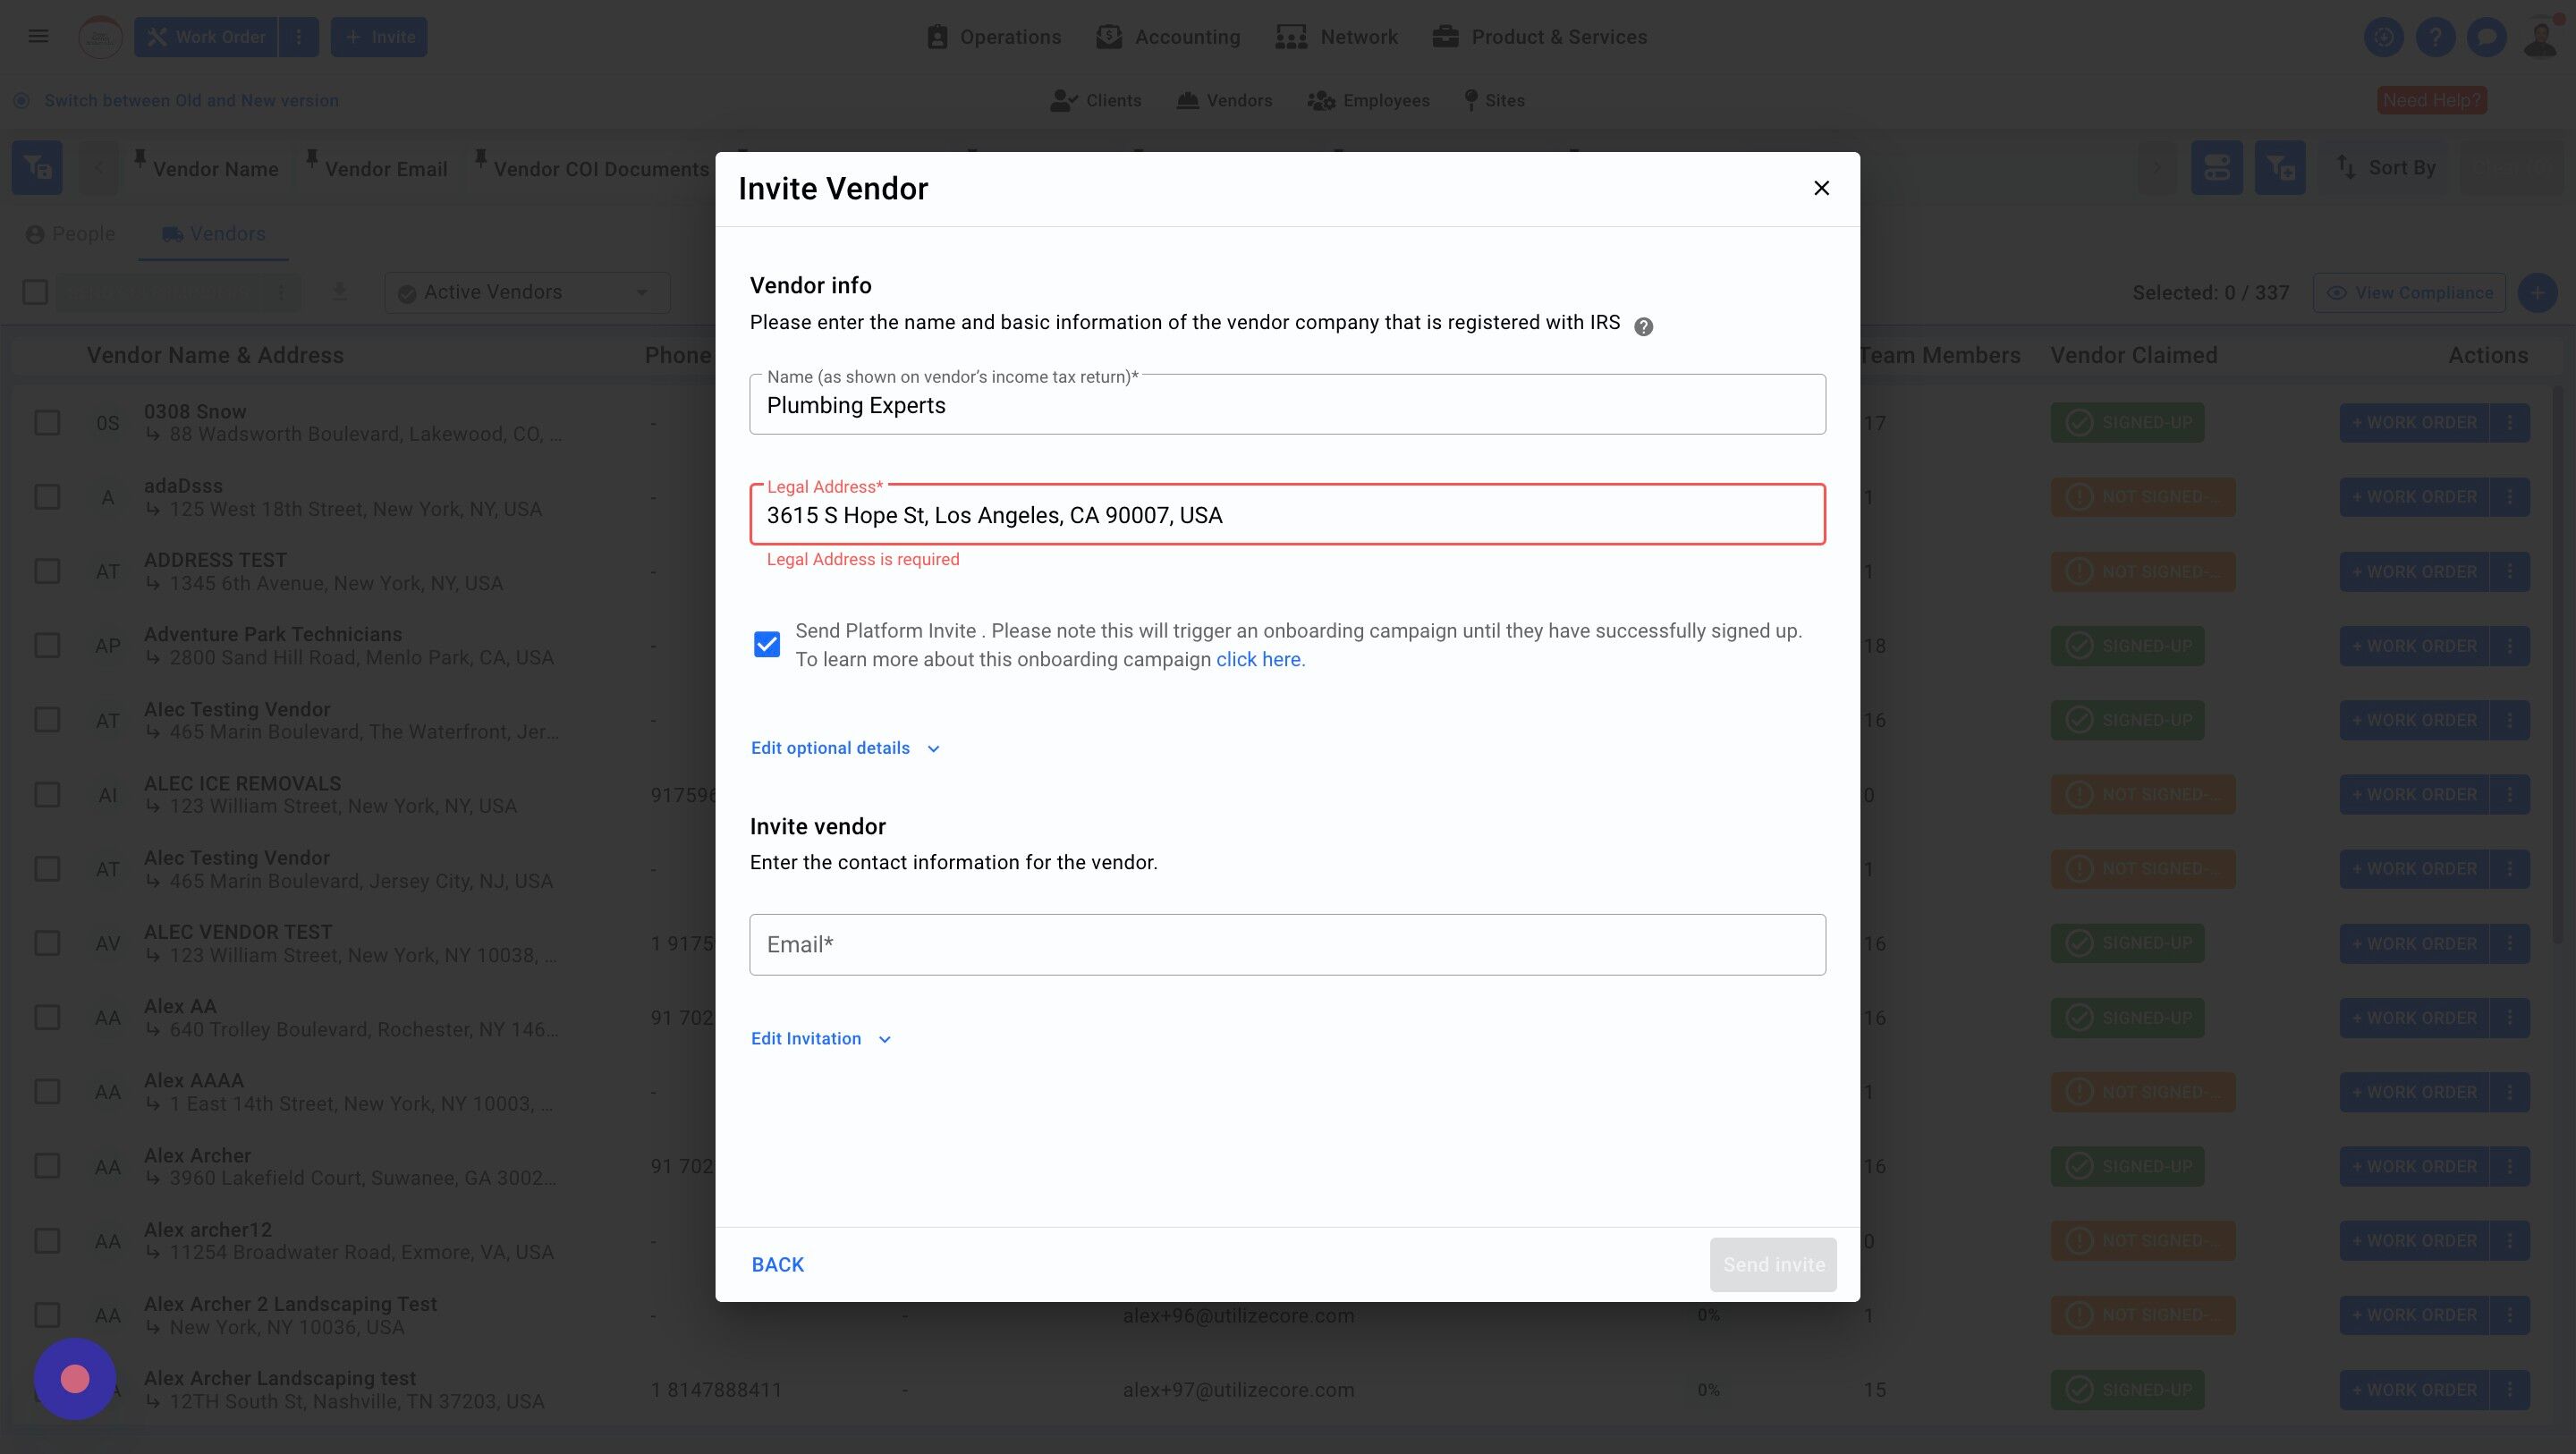The width and height of the screenshot is (2576, 1454).
Task: Click the download icon near Active Vendors
Action: coord(339,292)
